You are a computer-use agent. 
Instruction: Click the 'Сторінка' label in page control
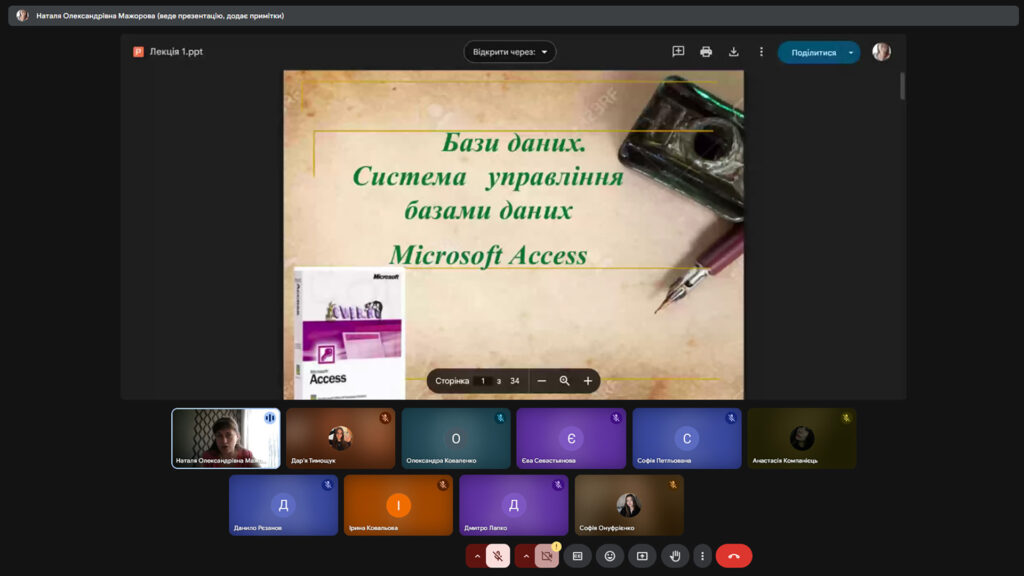click(452, 381)
